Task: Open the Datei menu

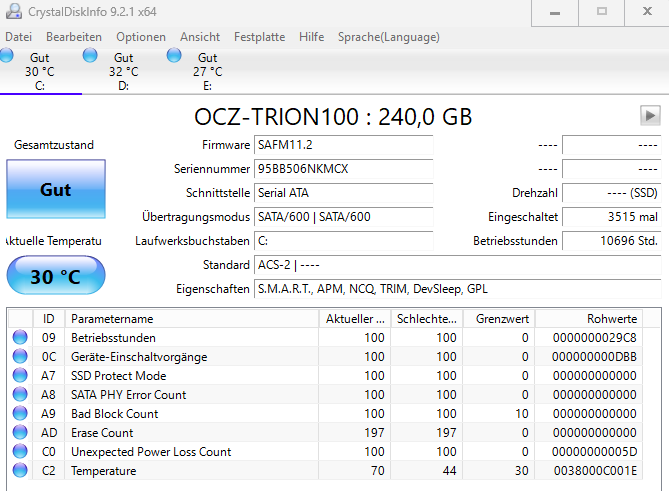Action: [x=18, y=37]
